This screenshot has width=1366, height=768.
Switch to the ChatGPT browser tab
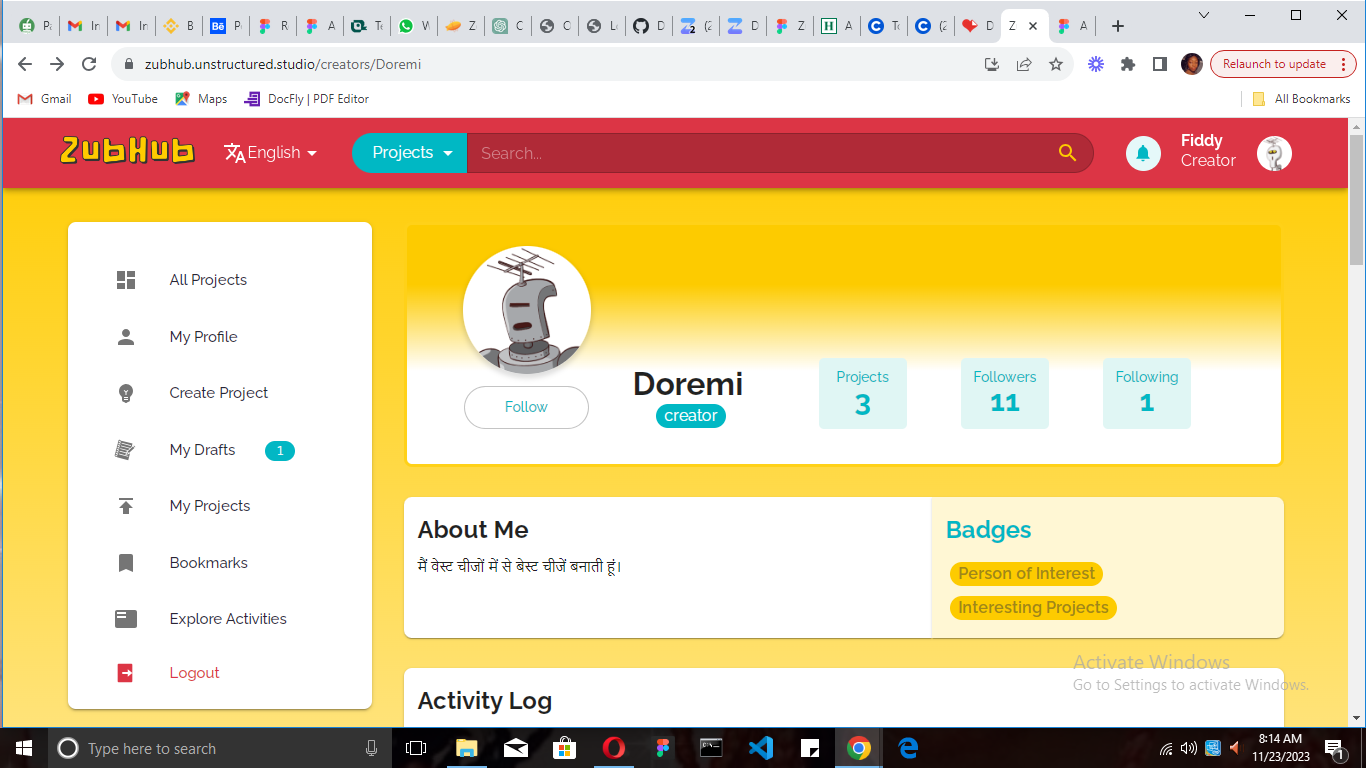507,27
